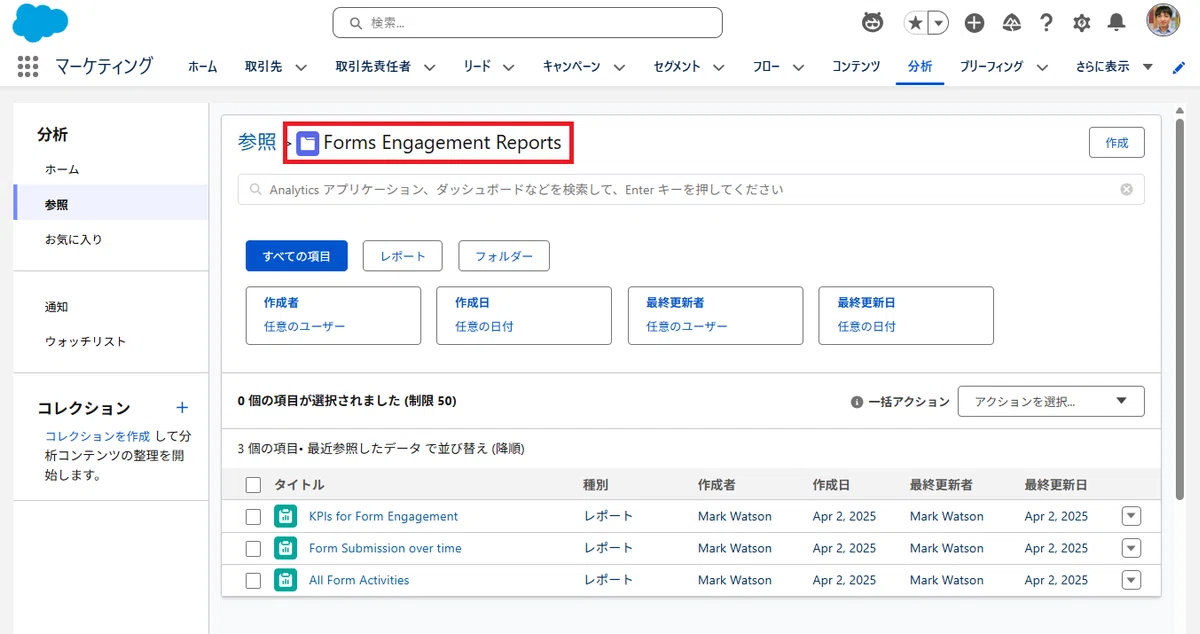Open row actions for Form Submission over time

pos(1131,548)
